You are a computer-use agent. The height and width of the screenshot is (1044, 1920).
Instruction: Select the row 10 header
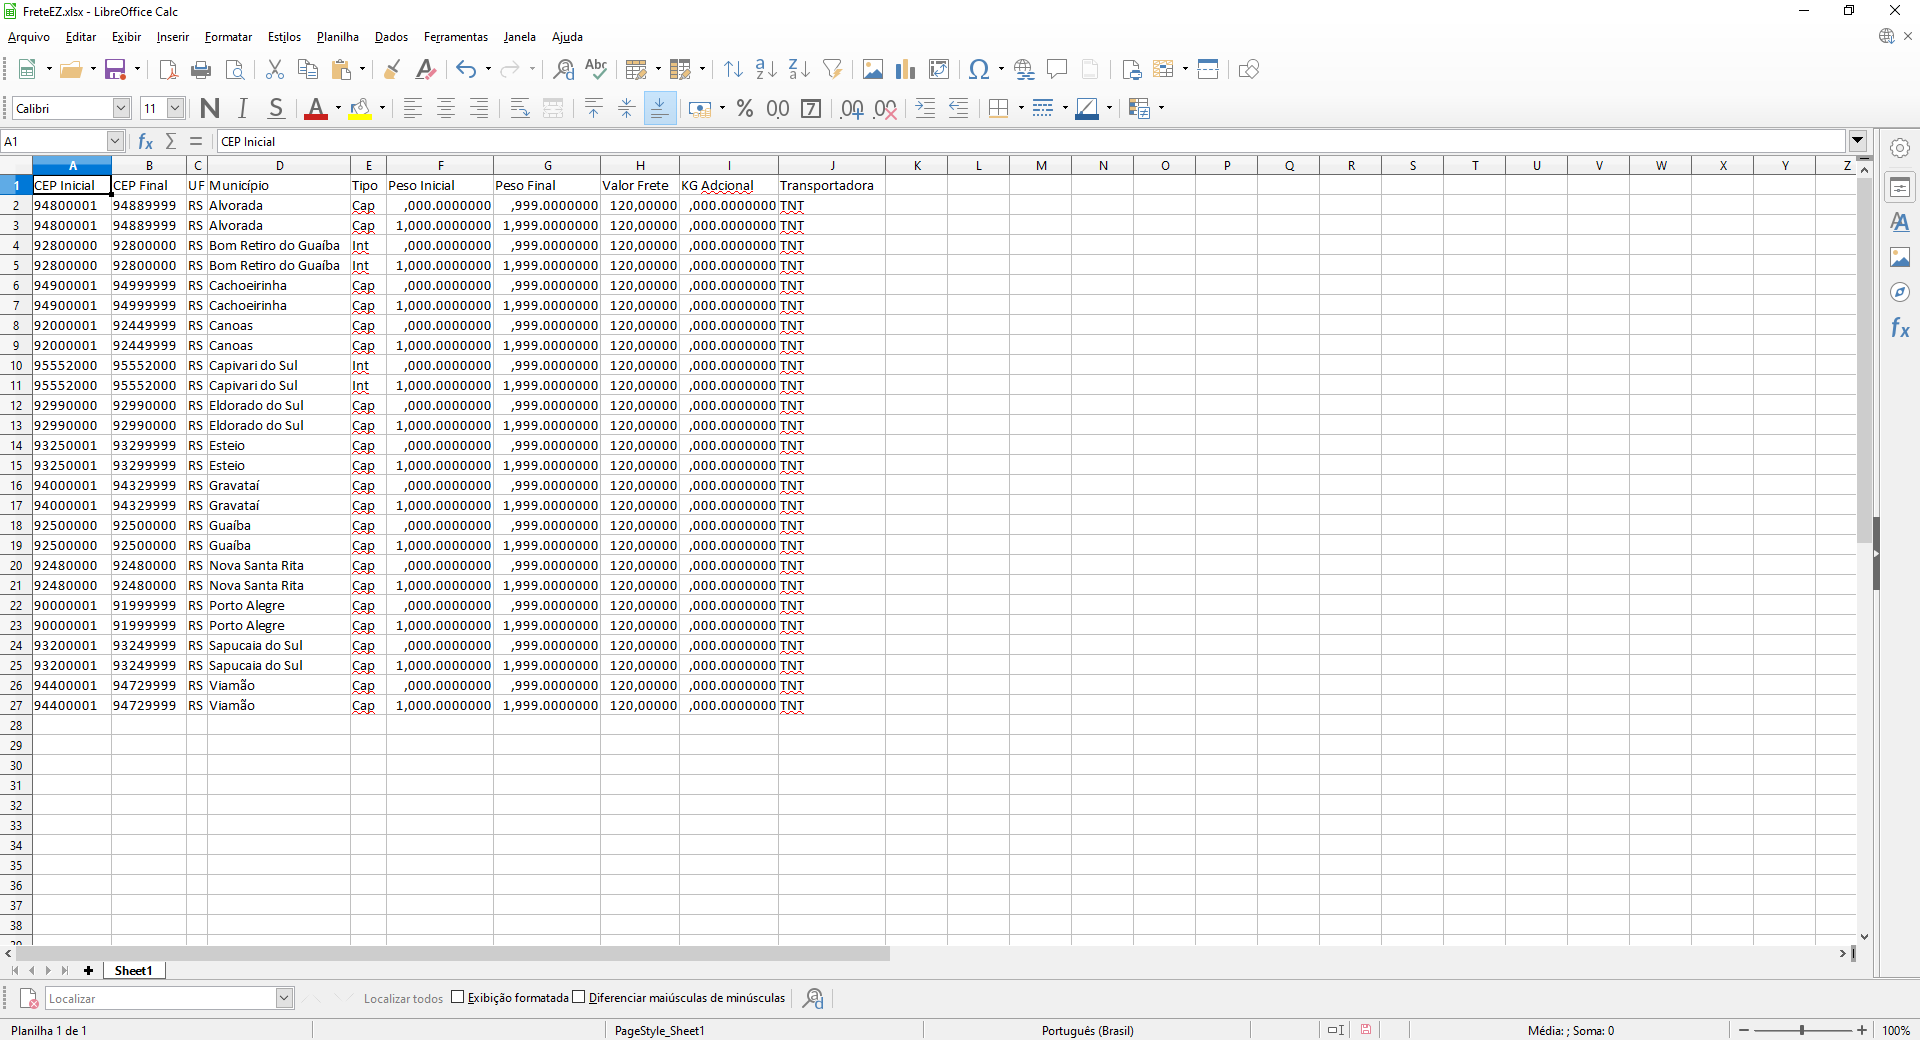pos(16,365)
